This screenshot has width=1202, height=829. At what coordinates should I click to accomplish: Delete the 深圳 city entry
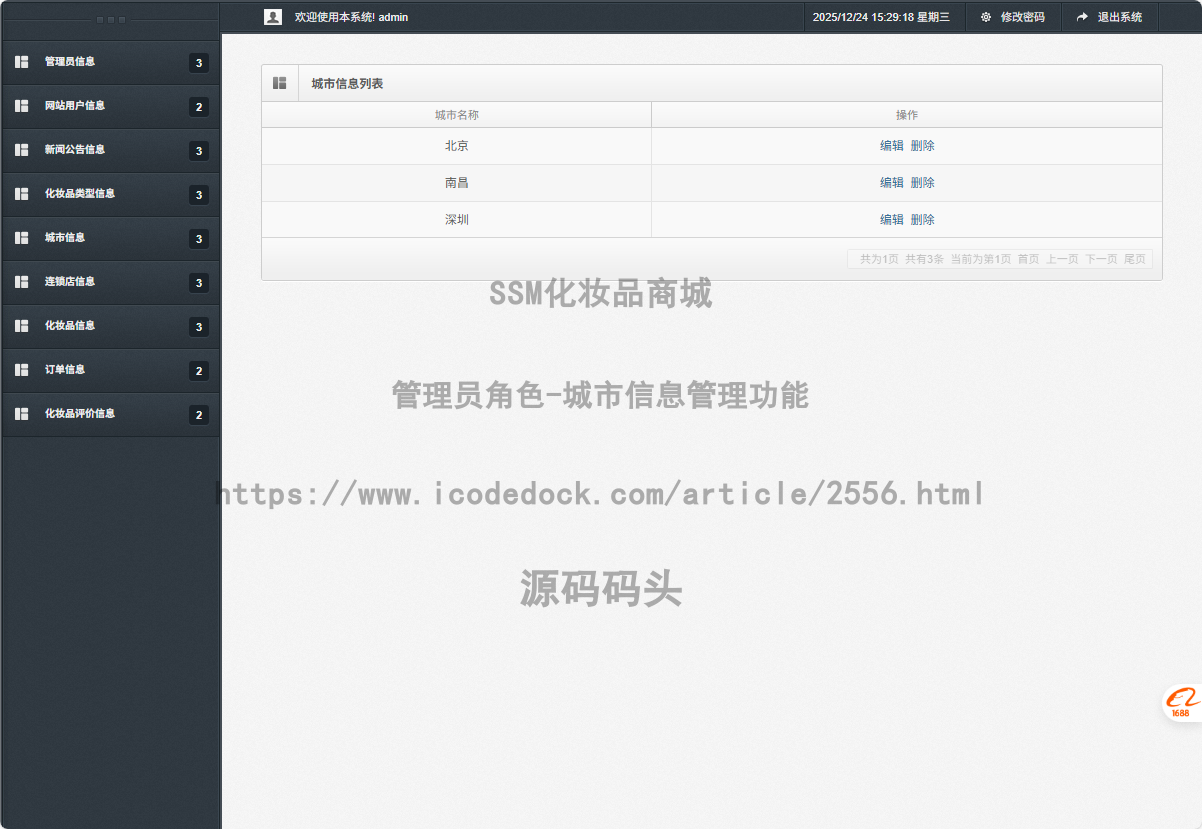click(x=923, y=220)
